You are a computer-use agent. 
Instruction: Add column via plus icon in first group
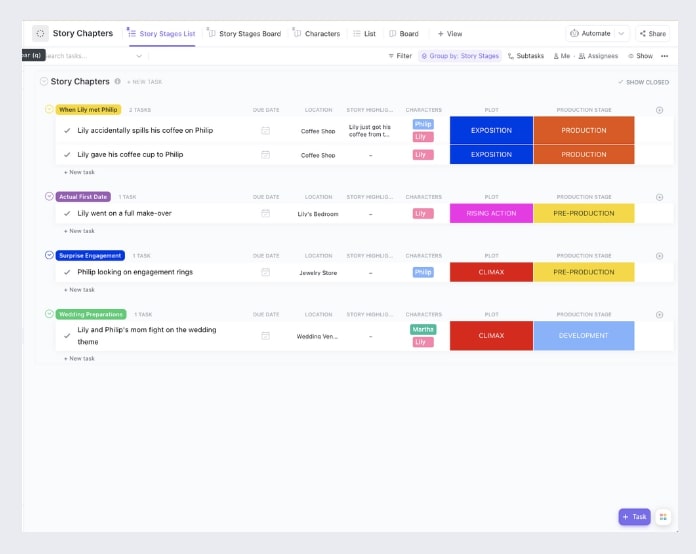point(659,110)
